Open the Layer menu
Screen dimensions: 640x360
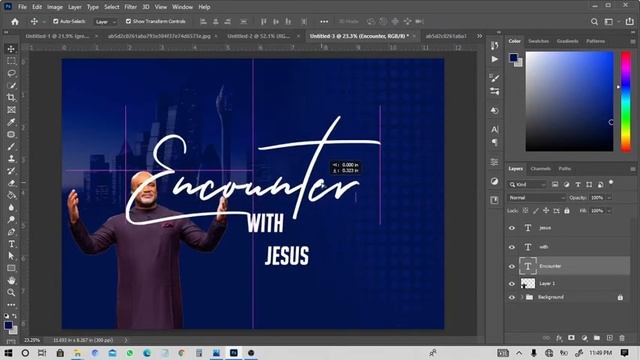[x=75, y=7]
